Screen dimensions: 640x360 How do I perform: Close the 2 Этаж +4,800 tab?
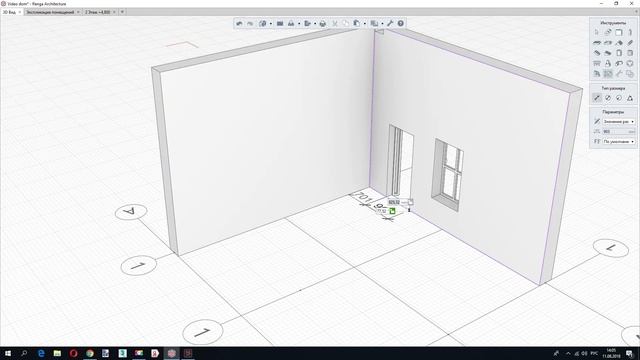[x=114, y=12]
